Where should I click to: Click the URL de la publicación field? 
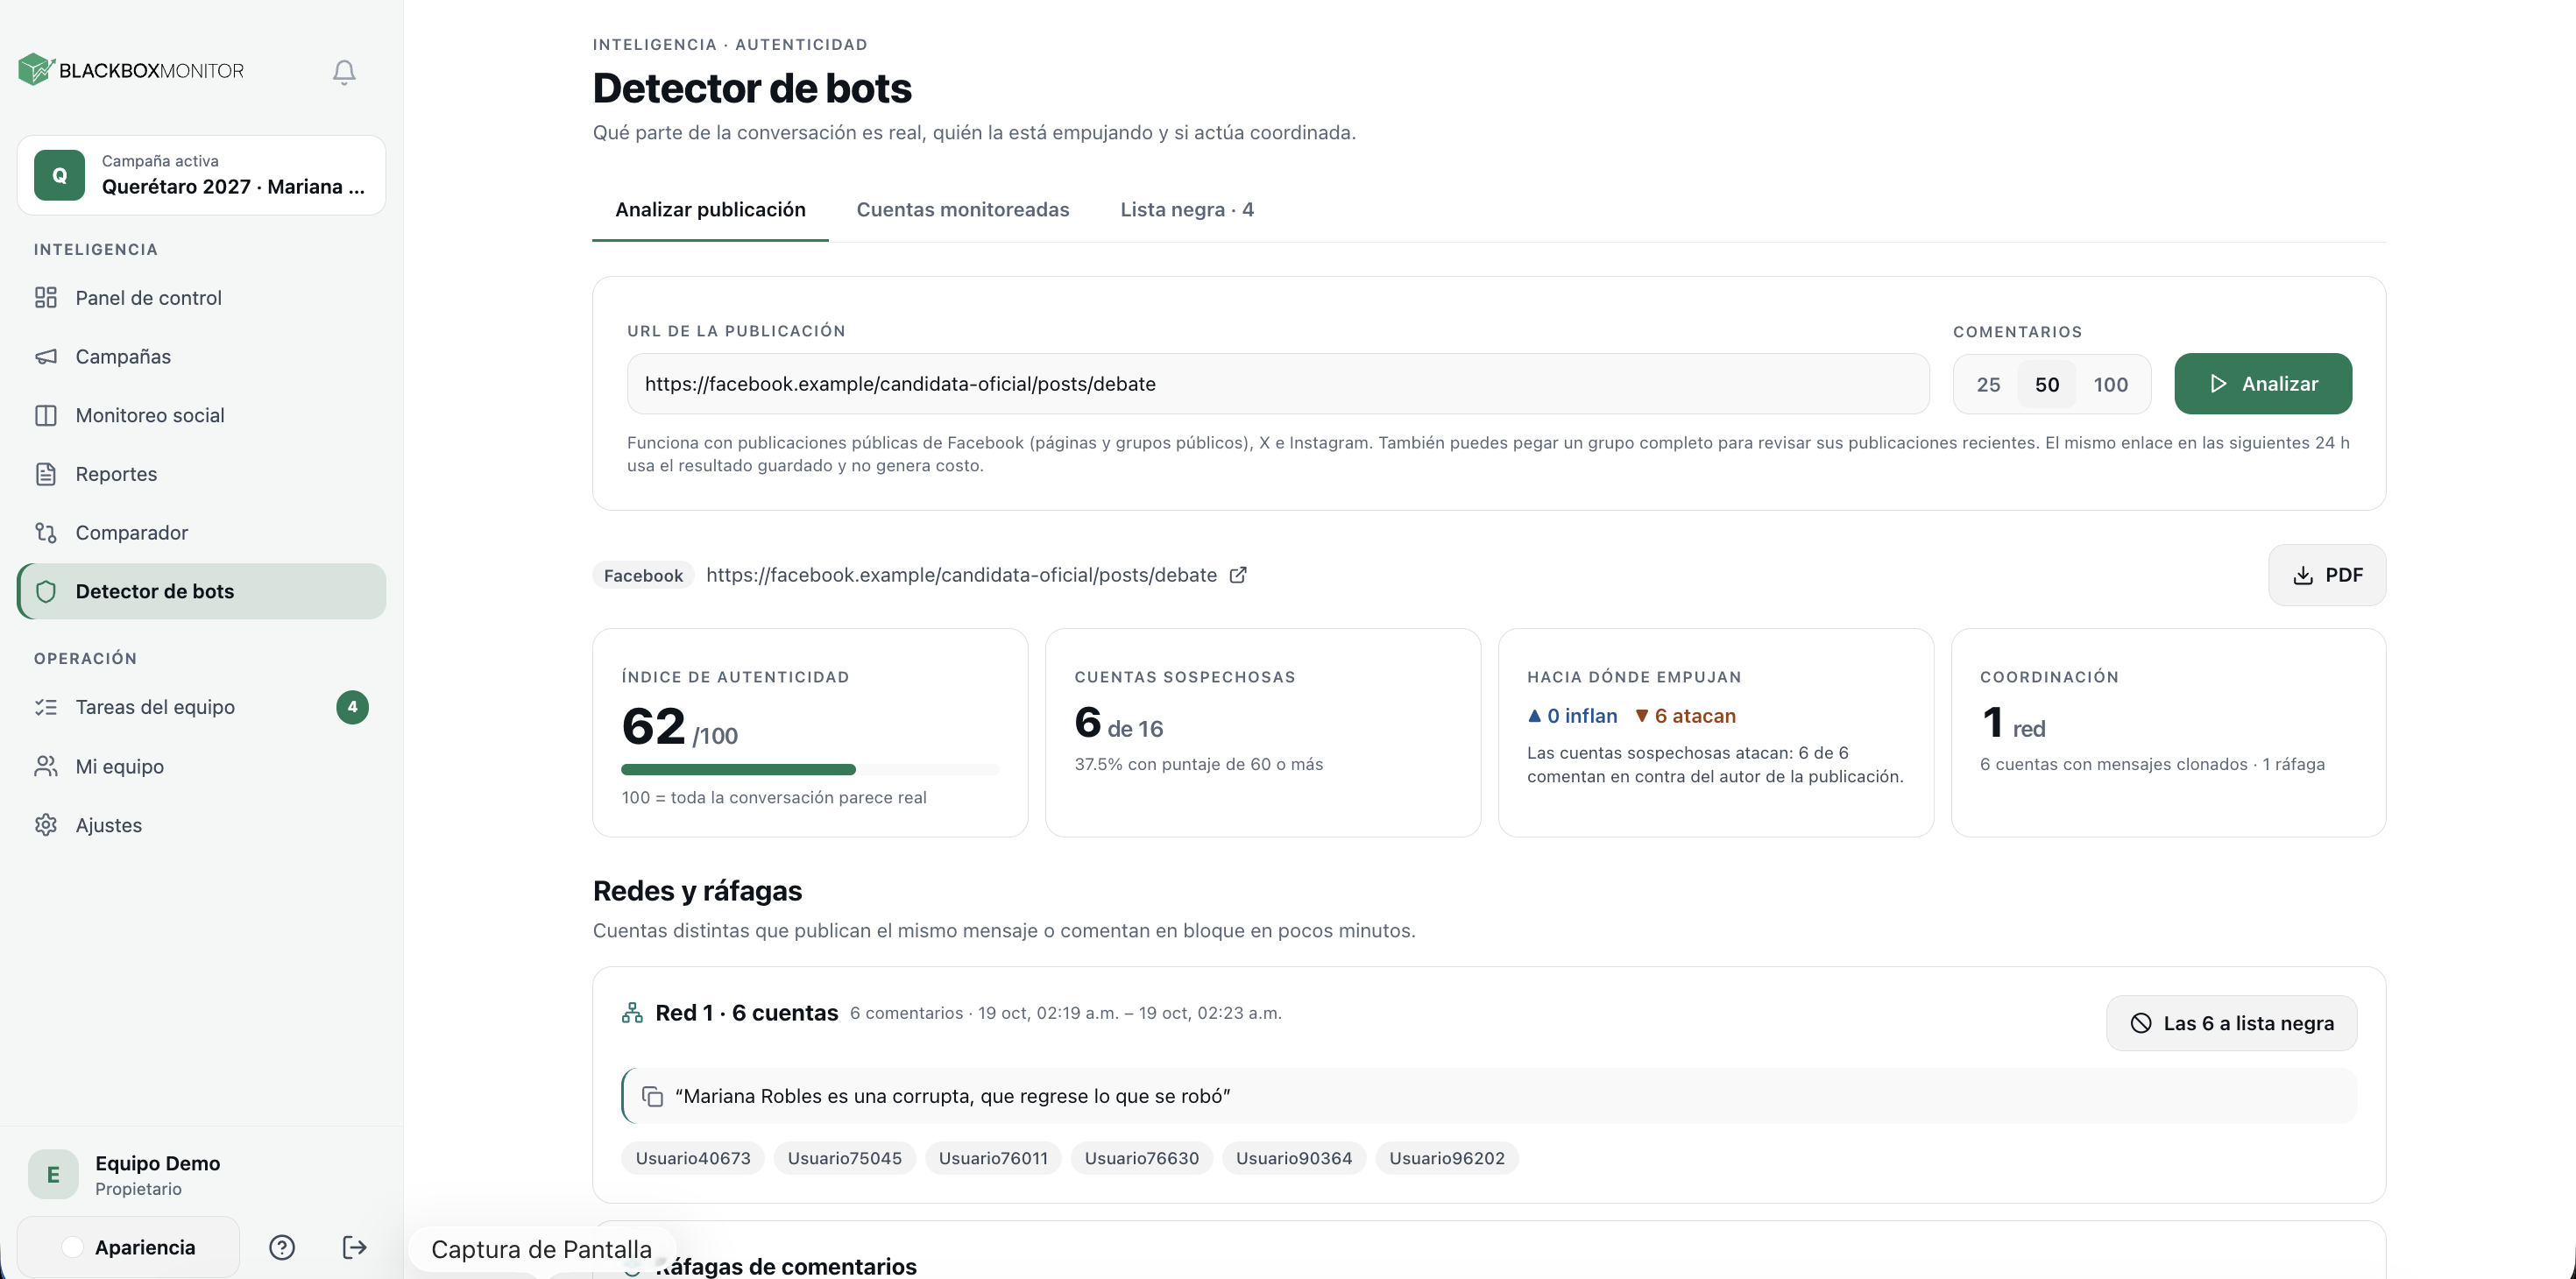tap(1278, 384)
